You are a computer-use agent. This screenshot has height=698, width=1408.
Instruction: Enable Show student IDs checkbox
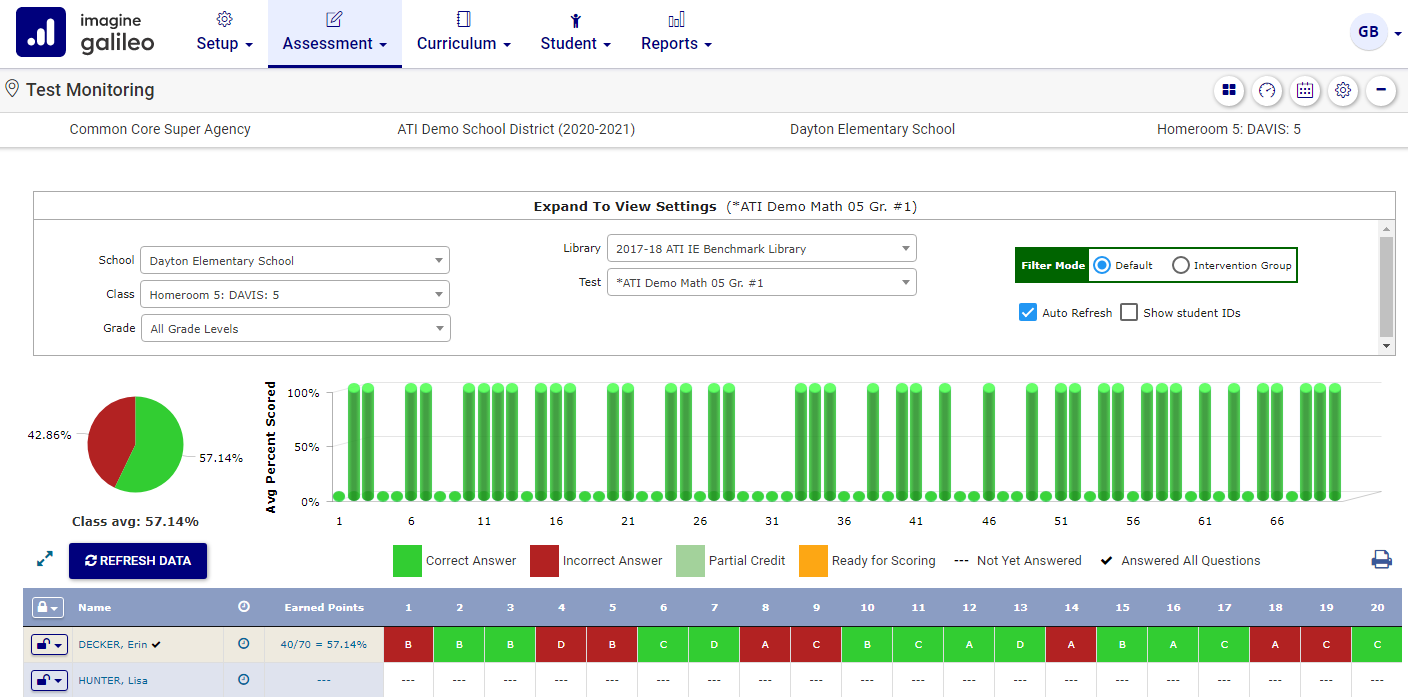(1129, 312)
